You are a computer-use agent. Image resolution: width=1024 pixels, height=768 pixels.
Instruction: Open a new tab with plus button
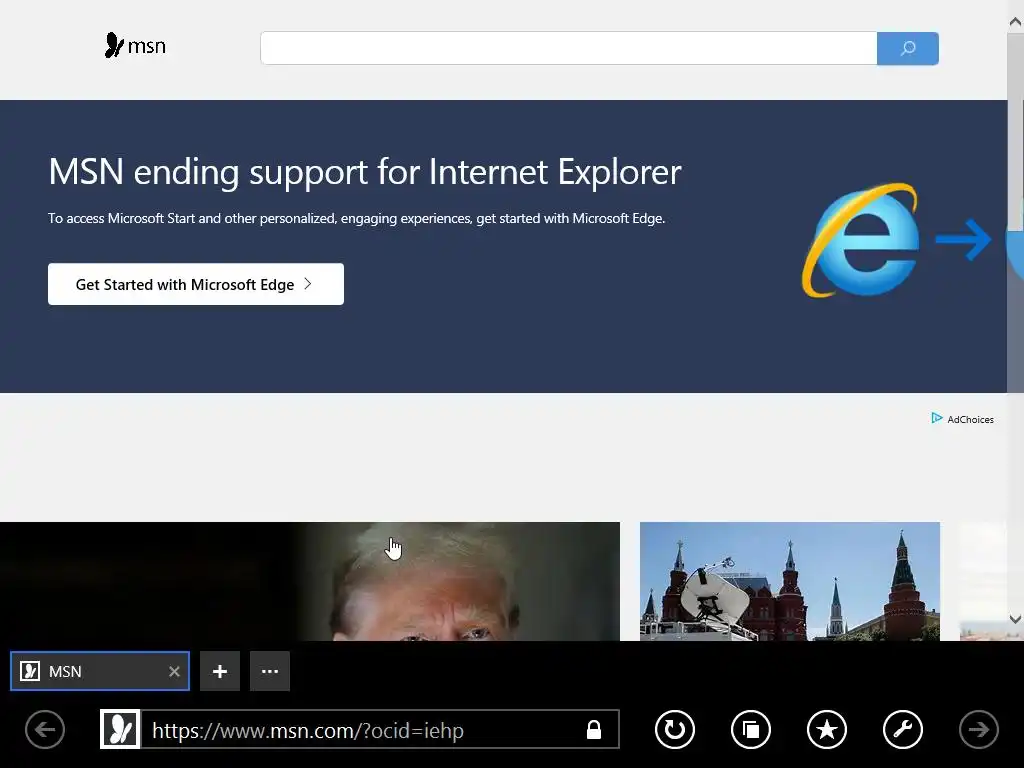coord(220,671)
